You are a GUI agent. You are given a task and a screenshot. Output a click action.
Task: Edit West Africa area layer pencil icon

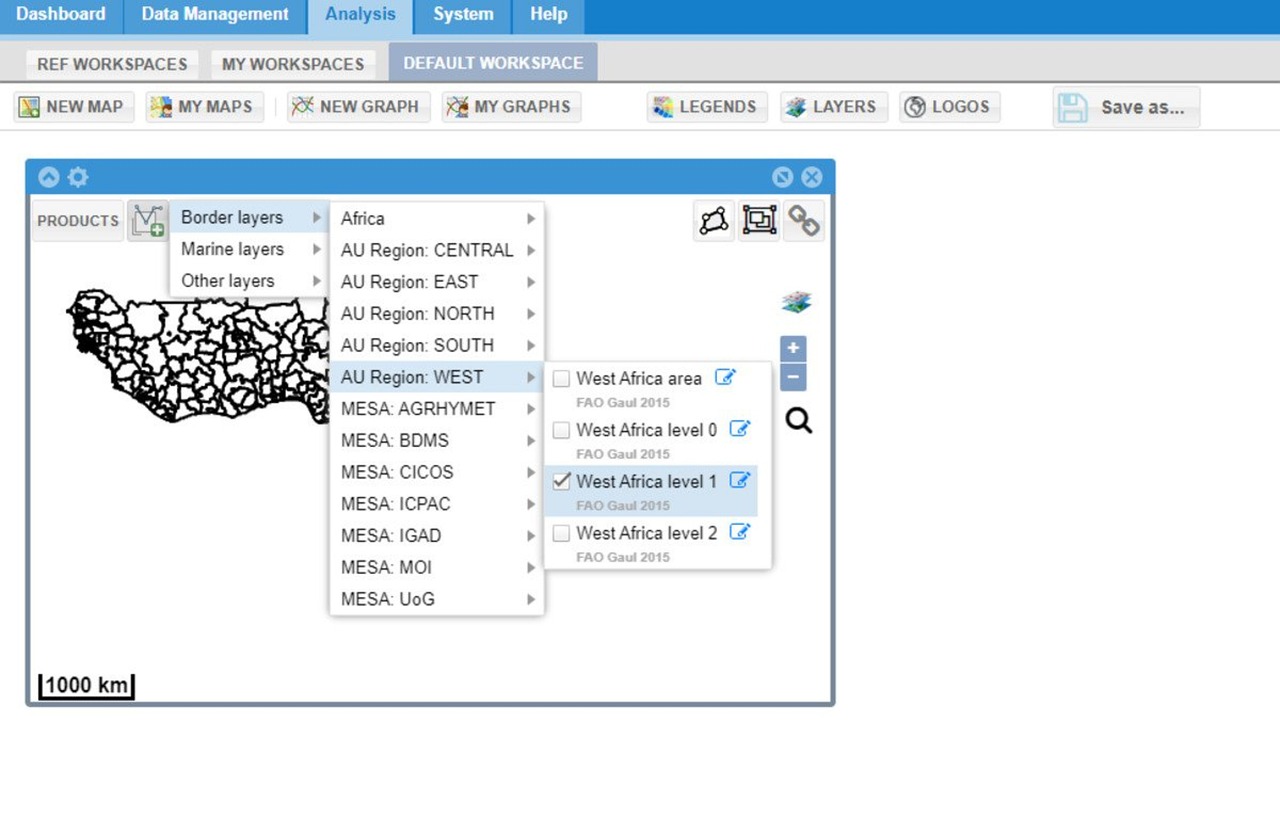click(x=725, y=377)
